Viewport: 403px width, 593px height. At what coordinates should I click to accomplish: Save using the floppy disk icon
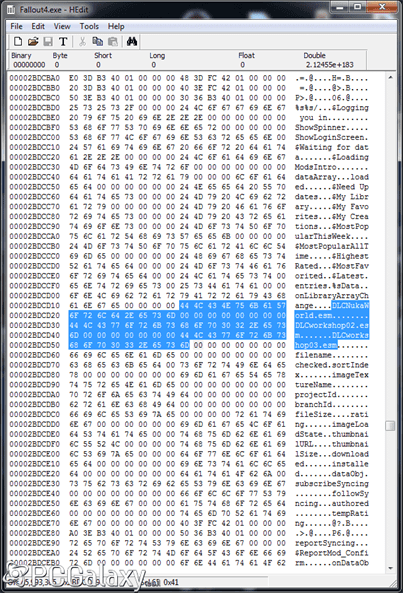click(x=48, y=41)
